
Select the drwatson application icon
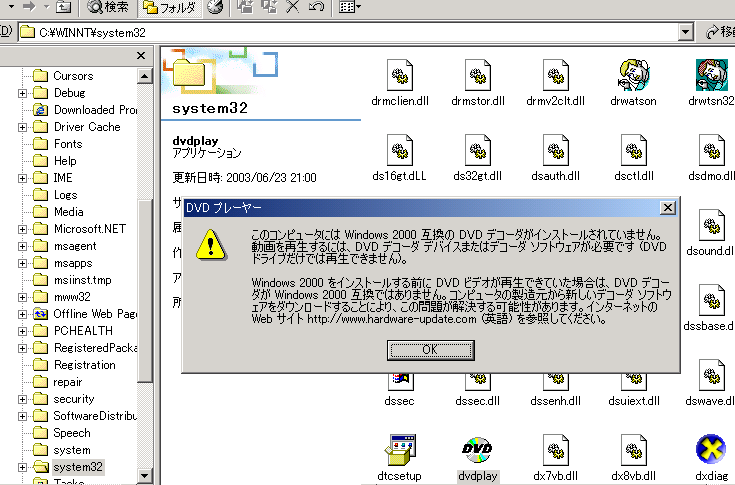[x=634, y=75]
